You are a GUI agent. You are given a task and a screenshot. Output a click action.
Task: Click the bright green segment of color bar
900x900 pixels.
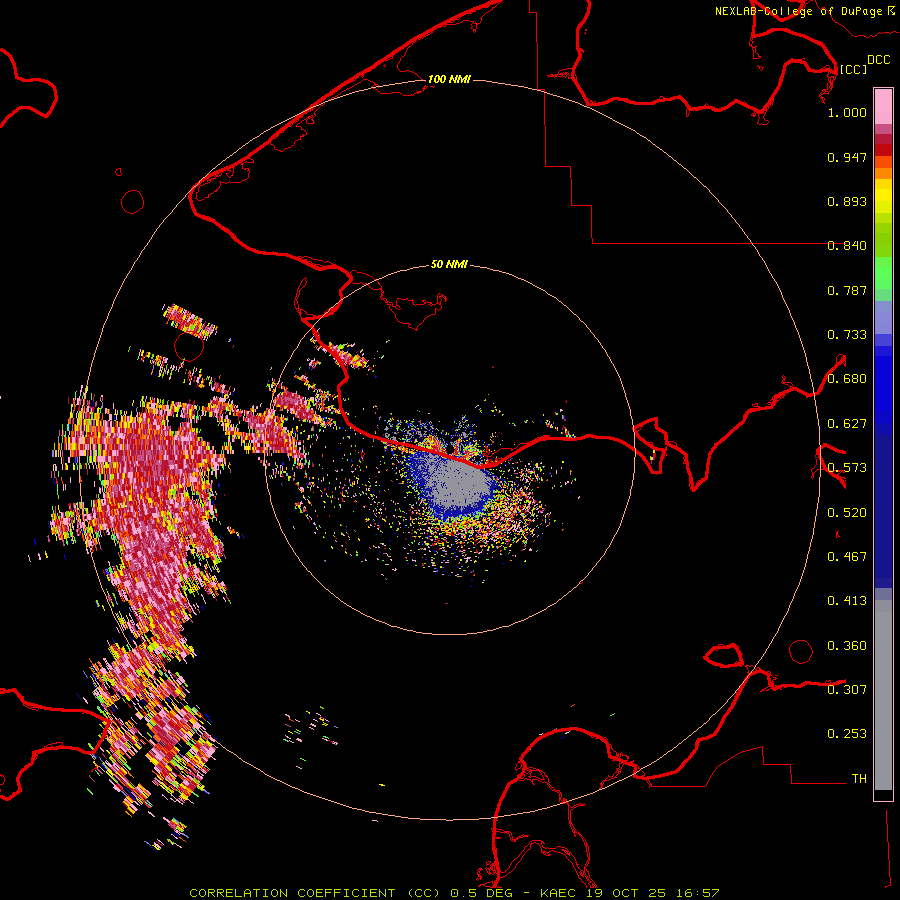point(883,273)
